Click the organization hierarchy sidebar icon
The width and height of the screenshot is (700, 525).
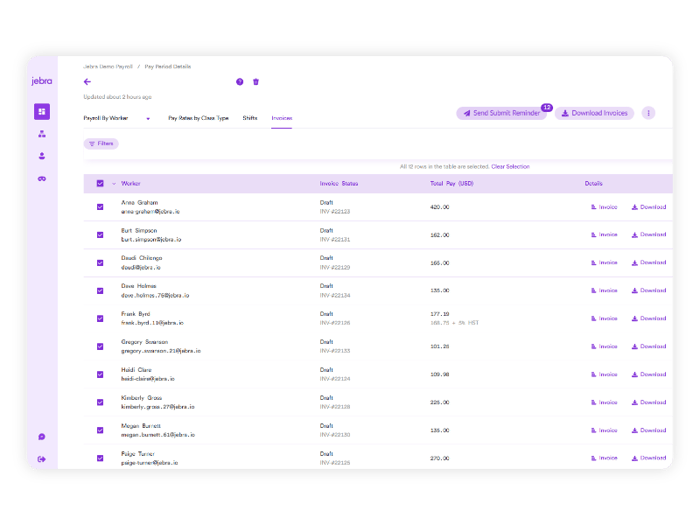(x=41, y=133)
